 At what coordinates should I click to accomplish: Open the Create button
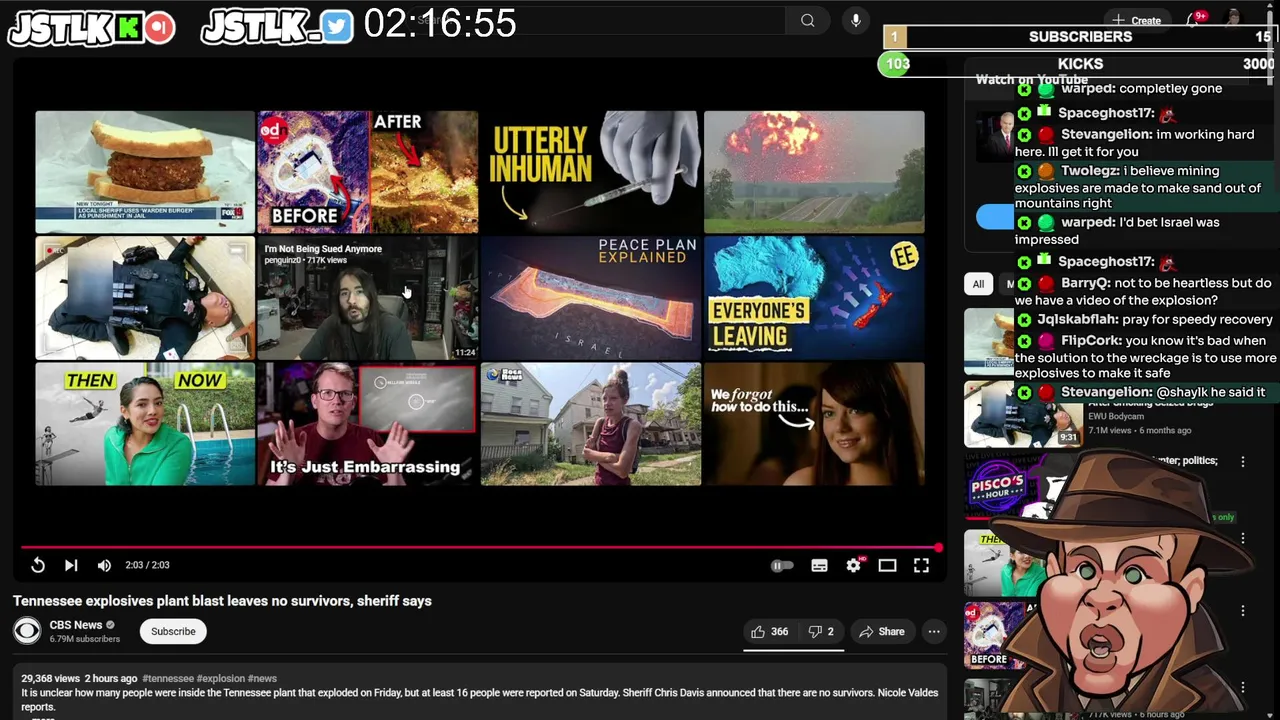pyautogui.click(x=1136, y=20)
